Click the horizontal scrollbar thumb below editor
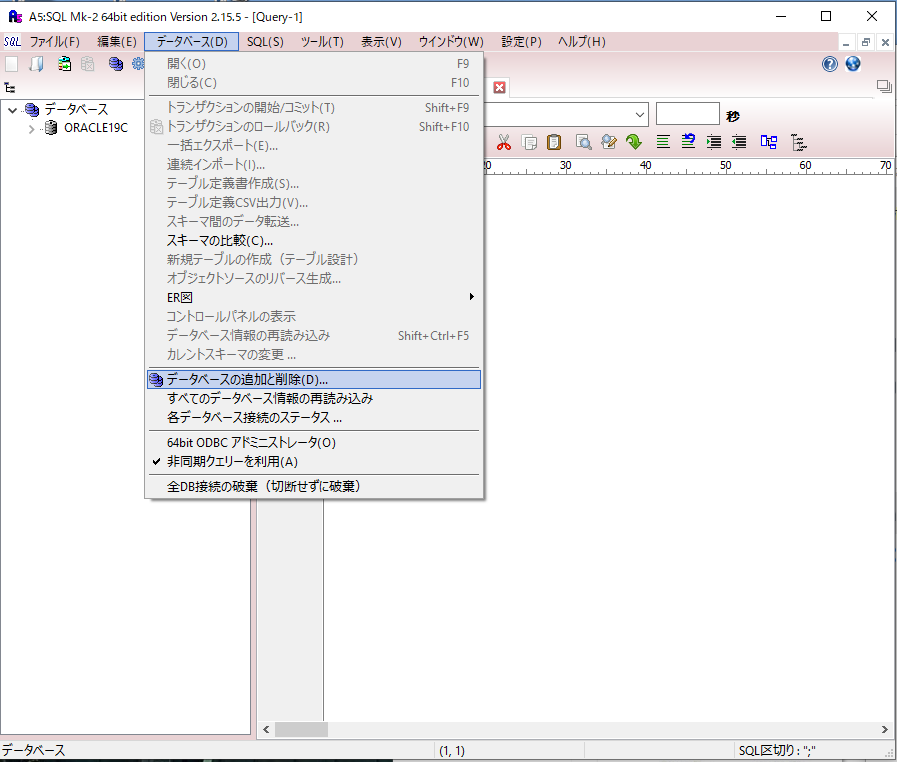This screenshot has height=762, width=897. 301,730
